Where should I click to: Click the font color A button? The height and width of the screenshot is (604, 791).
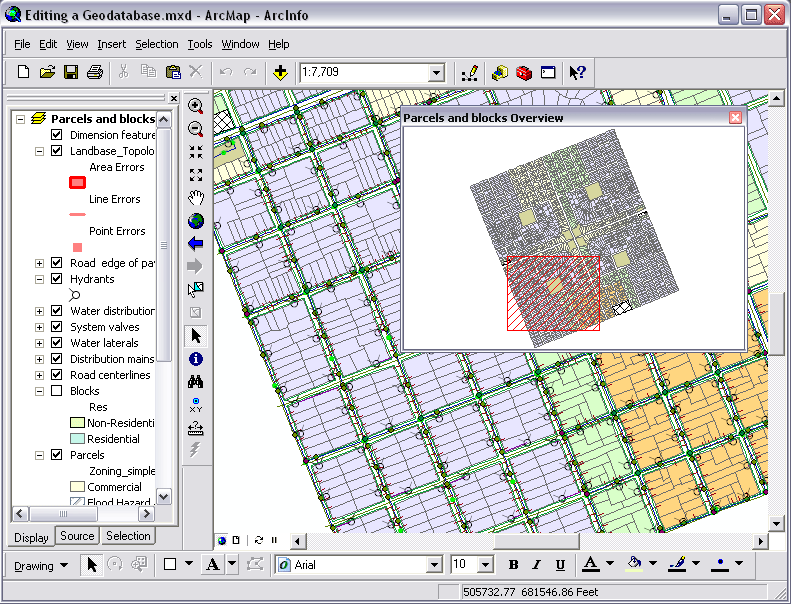pos(591,564)
